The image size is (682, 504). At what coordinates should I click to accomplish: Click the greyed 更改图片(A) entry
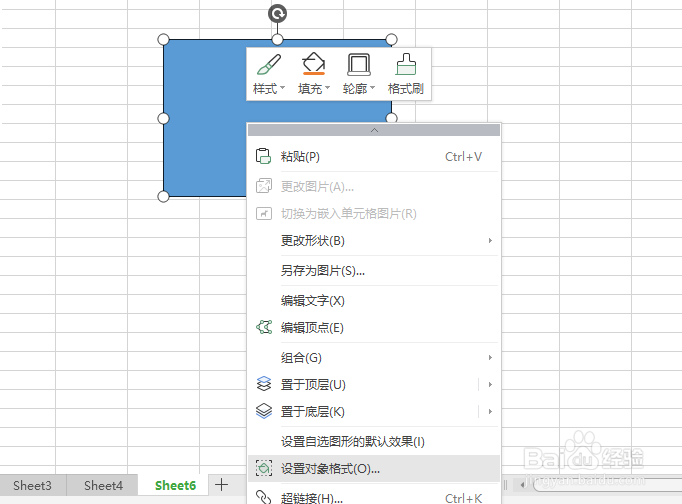click(374, 187)
